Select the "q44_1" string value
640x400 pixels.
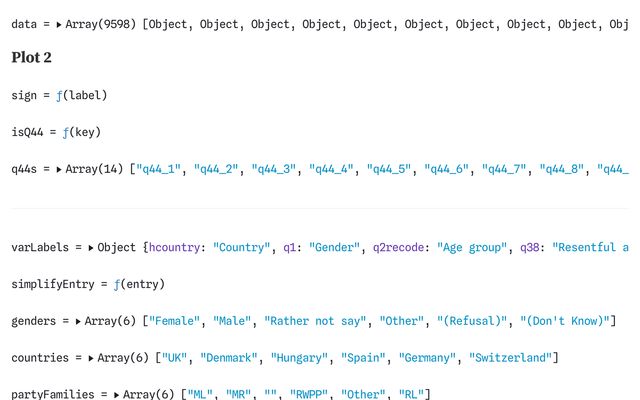pos(159,169)
